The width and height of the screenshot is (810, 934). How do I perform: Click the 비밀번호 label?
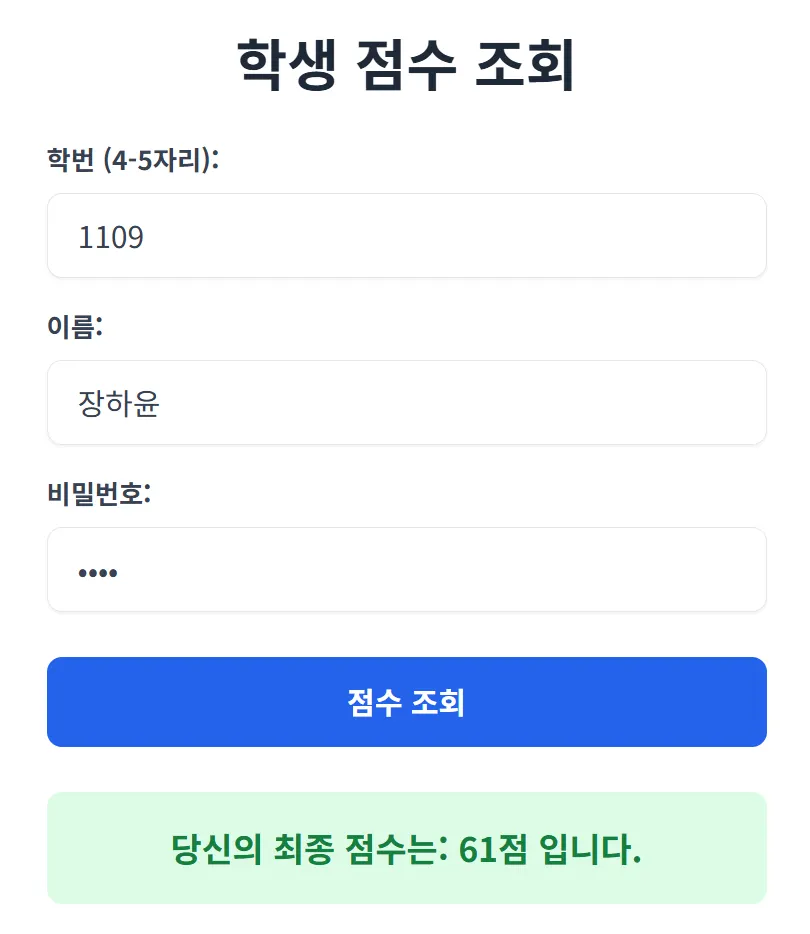(x=99, y=493)
